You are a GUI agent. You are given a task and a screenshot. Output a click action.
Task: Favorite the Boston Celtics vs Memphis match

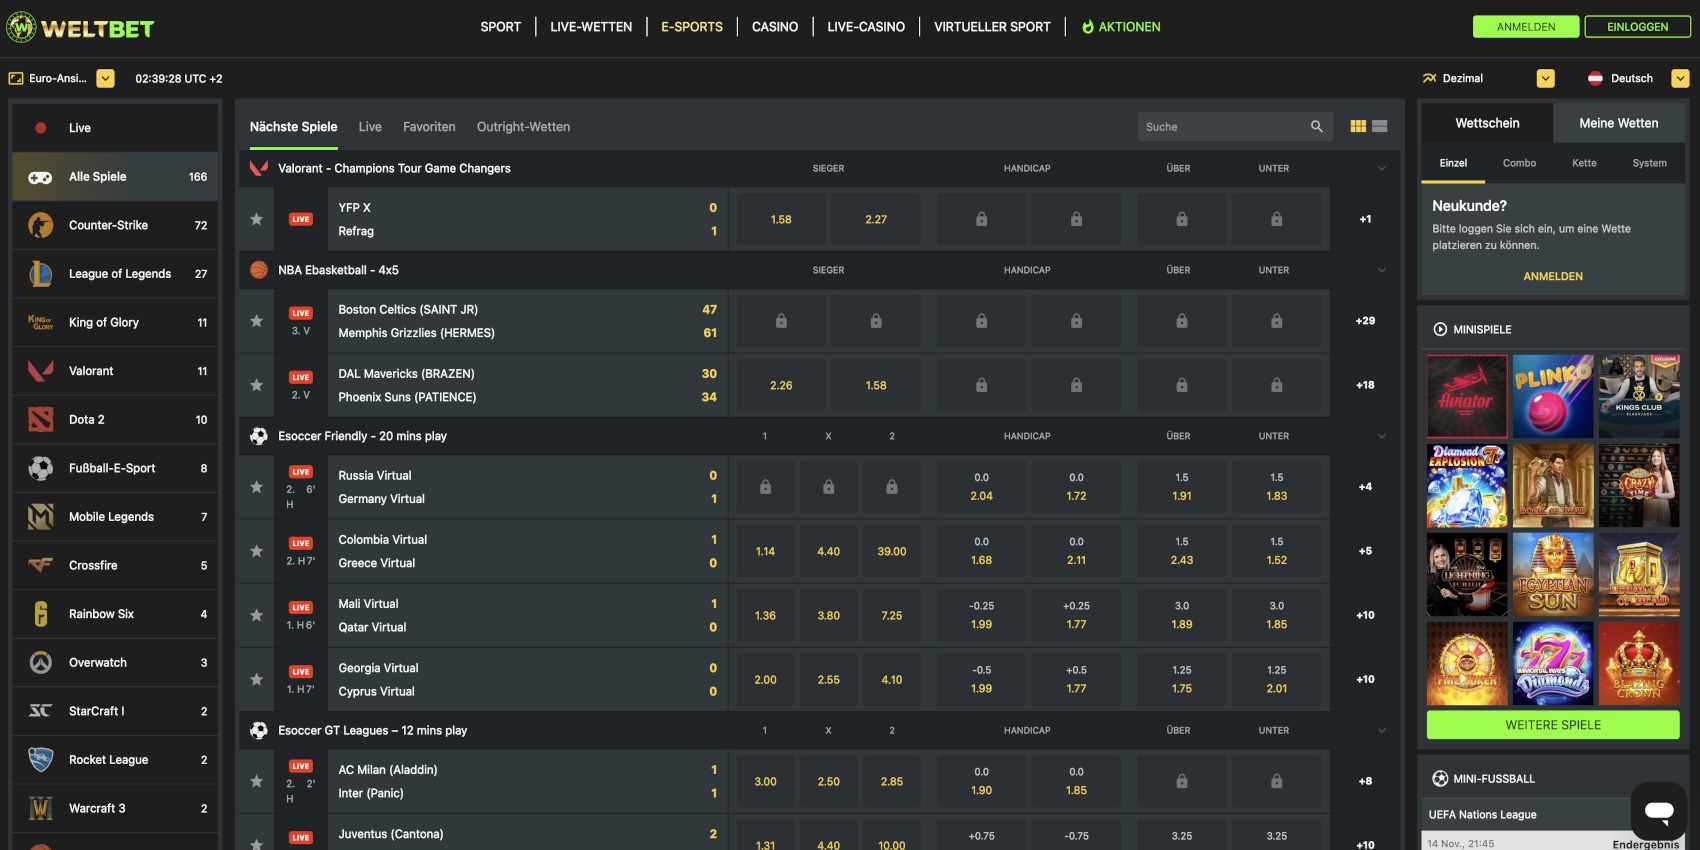257,321
